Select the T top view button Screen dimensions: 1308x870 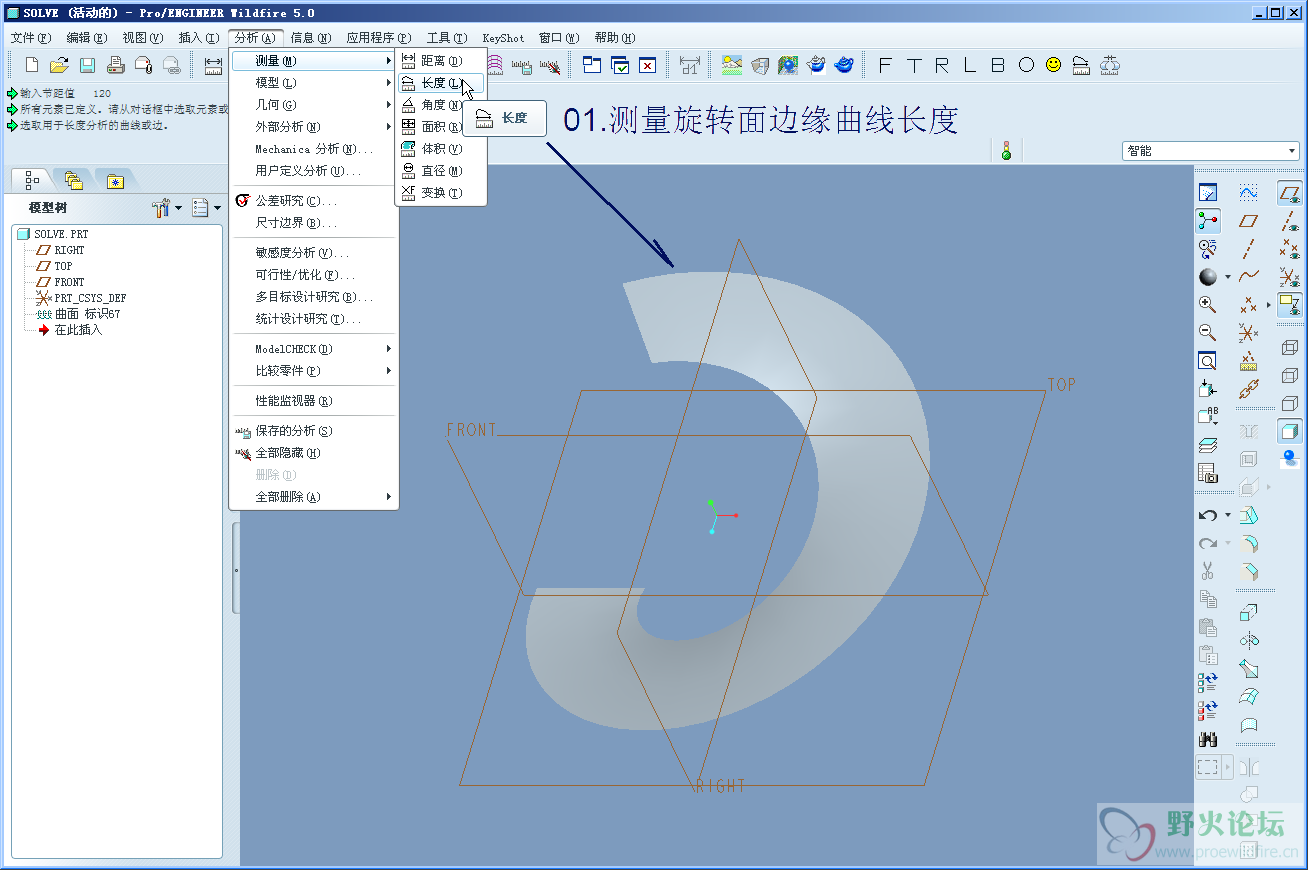click(914, 65)
